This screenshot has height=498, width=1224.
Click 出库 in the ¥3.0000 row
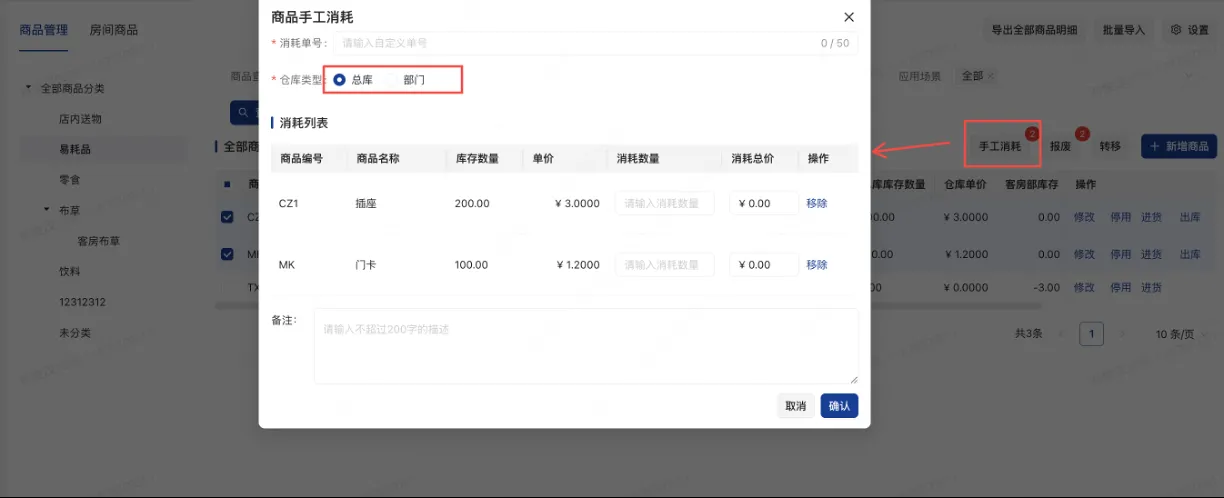tap(1190, 217)
